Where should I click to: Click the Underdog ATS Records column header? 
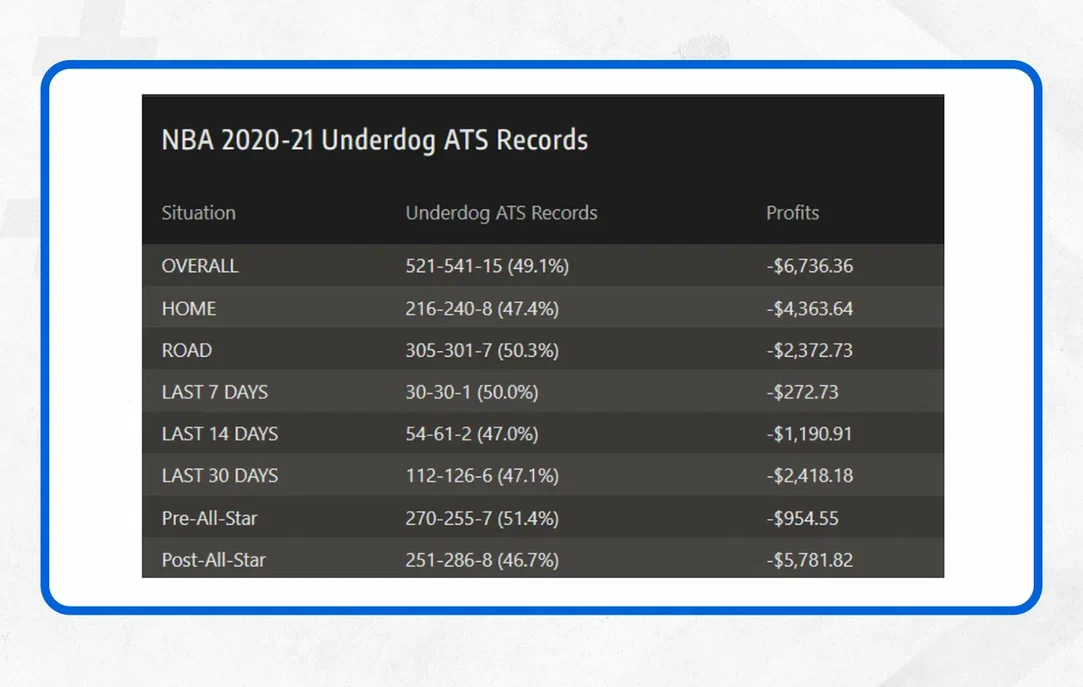point(501,213)
